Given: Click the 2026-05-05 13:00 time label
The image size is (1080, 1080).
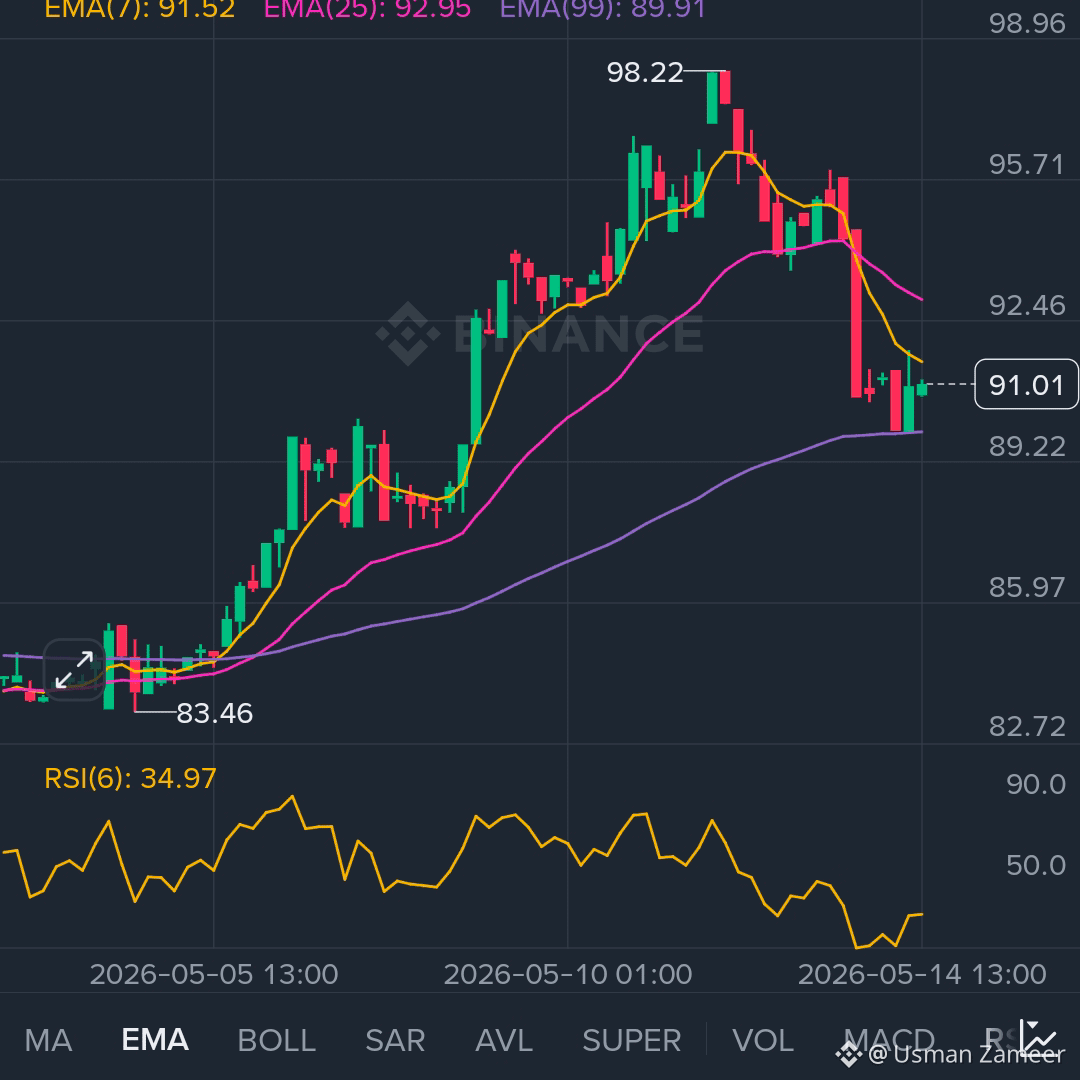Looking at the screenshot, I should click(214, 974).
